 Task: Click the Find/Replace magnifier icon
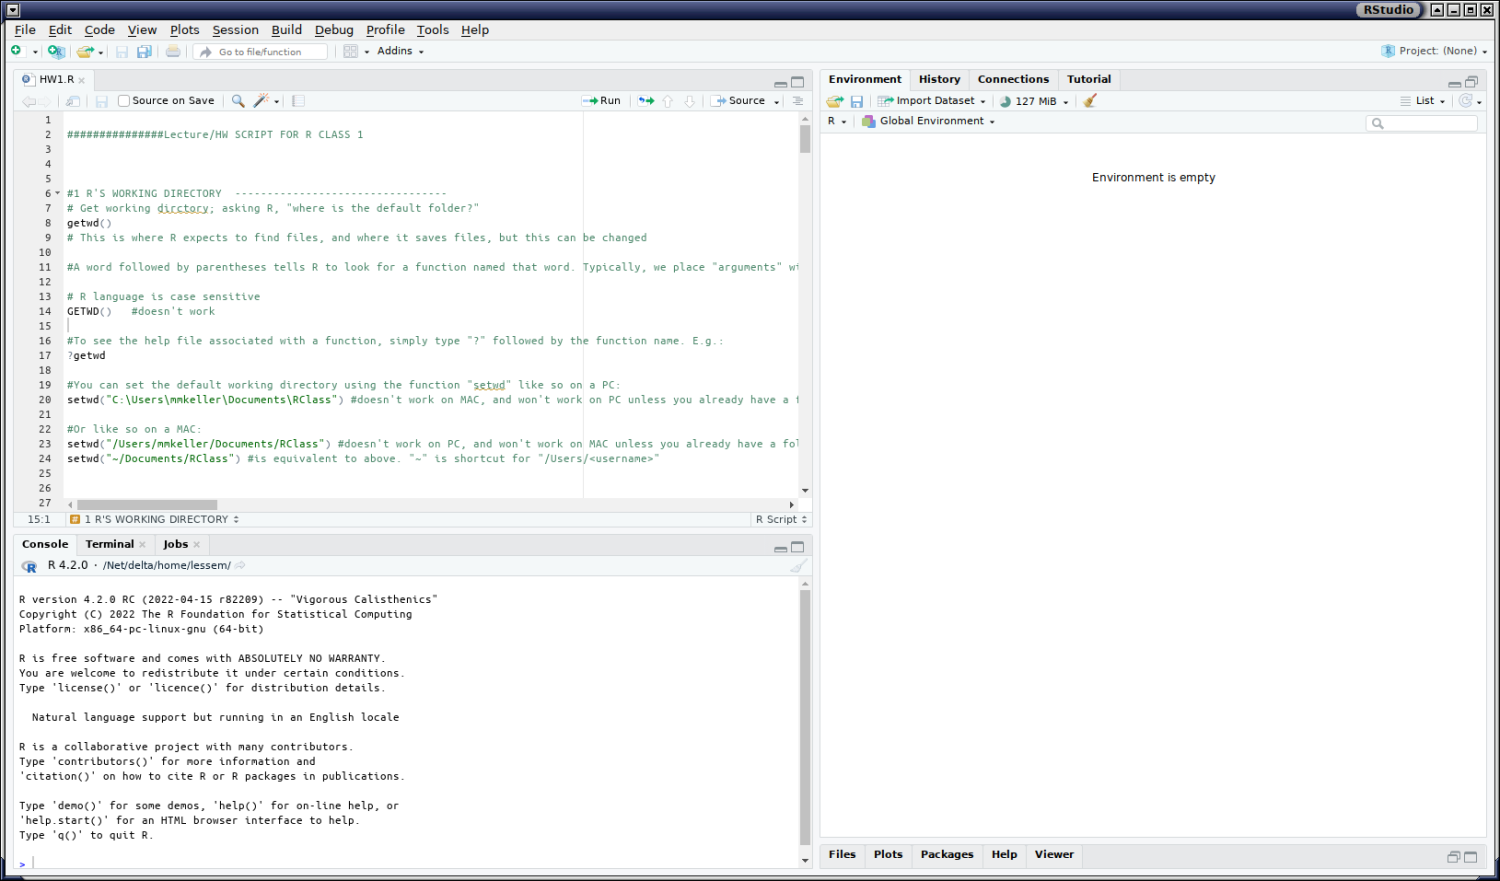coord(238,101)
